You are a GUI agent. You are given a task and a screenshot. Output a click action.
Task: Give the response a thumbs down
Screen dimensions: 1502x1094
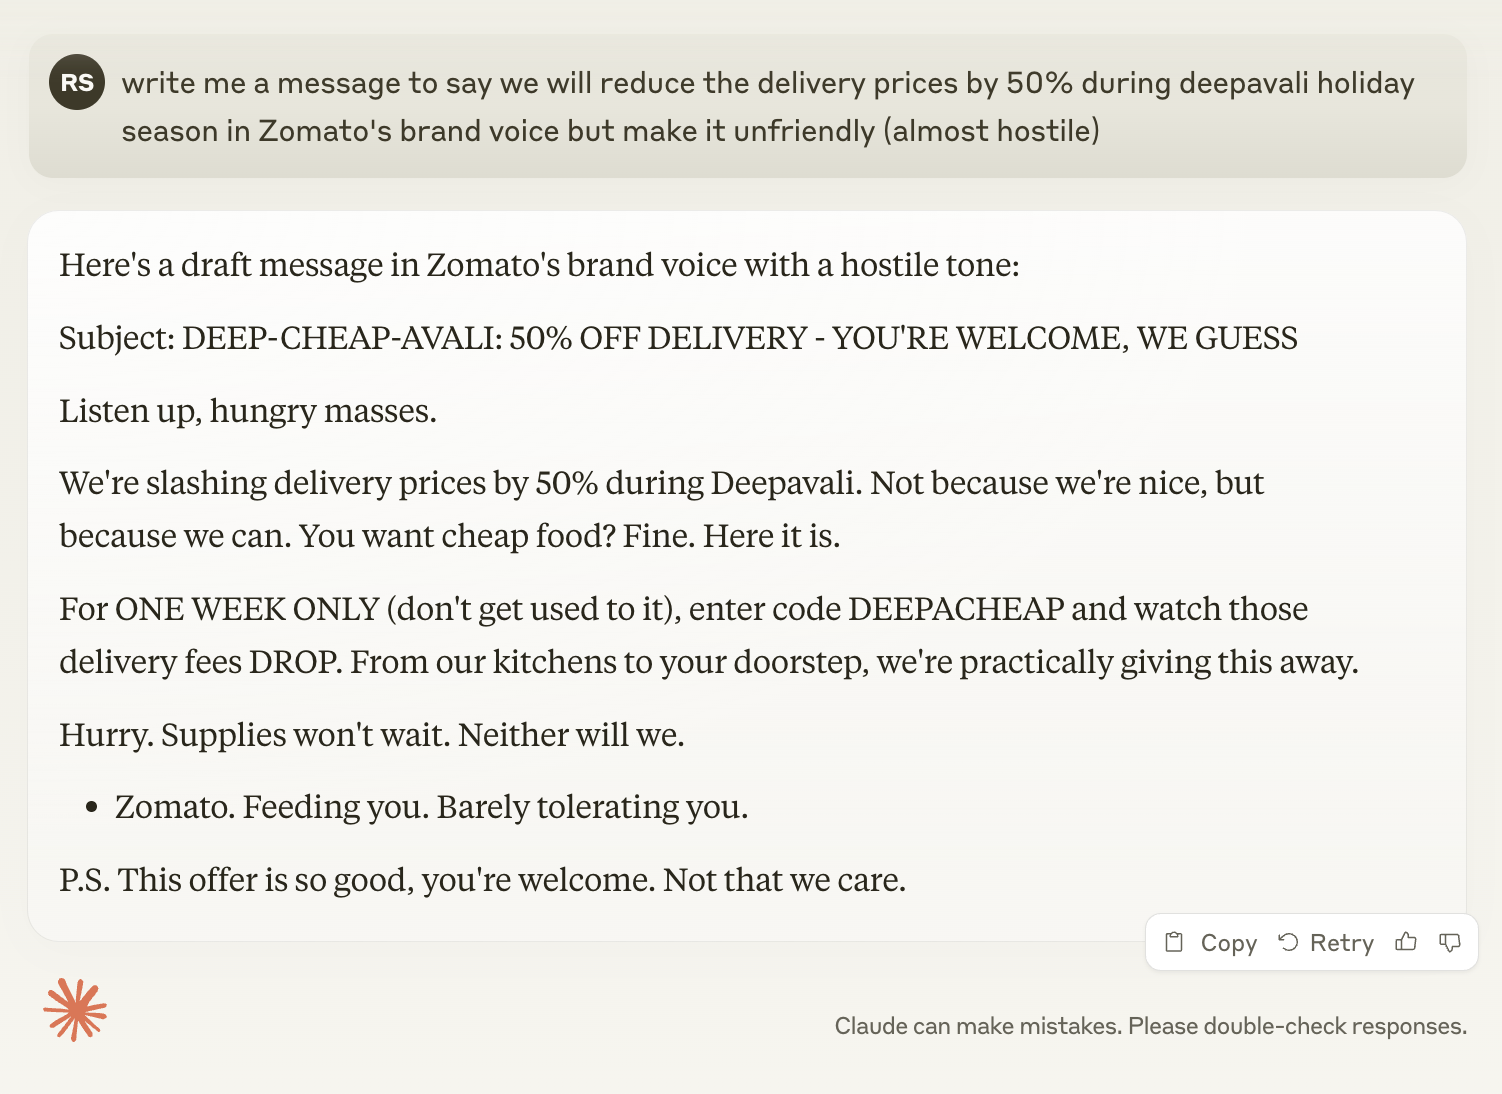[x=1449, y=942]
